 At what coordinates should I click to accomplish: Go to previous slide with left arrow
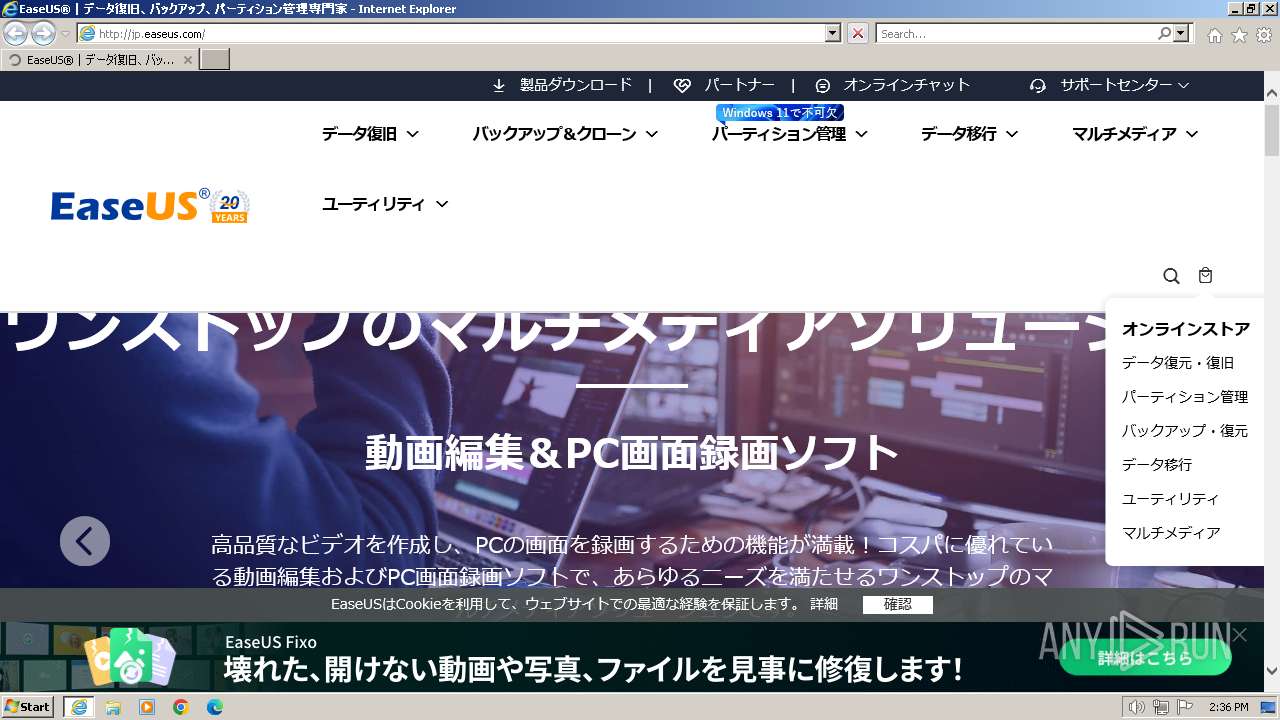pos(85,541)
